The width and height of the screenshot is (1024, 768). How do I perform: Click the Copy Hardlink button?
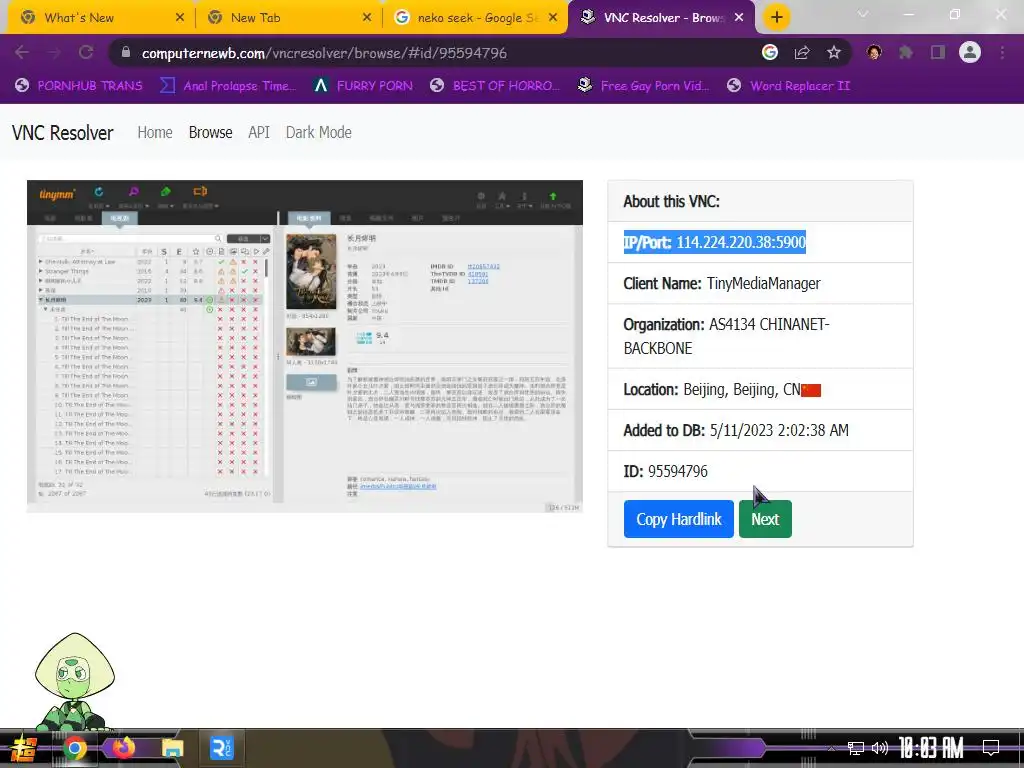[x=679, y=519]
